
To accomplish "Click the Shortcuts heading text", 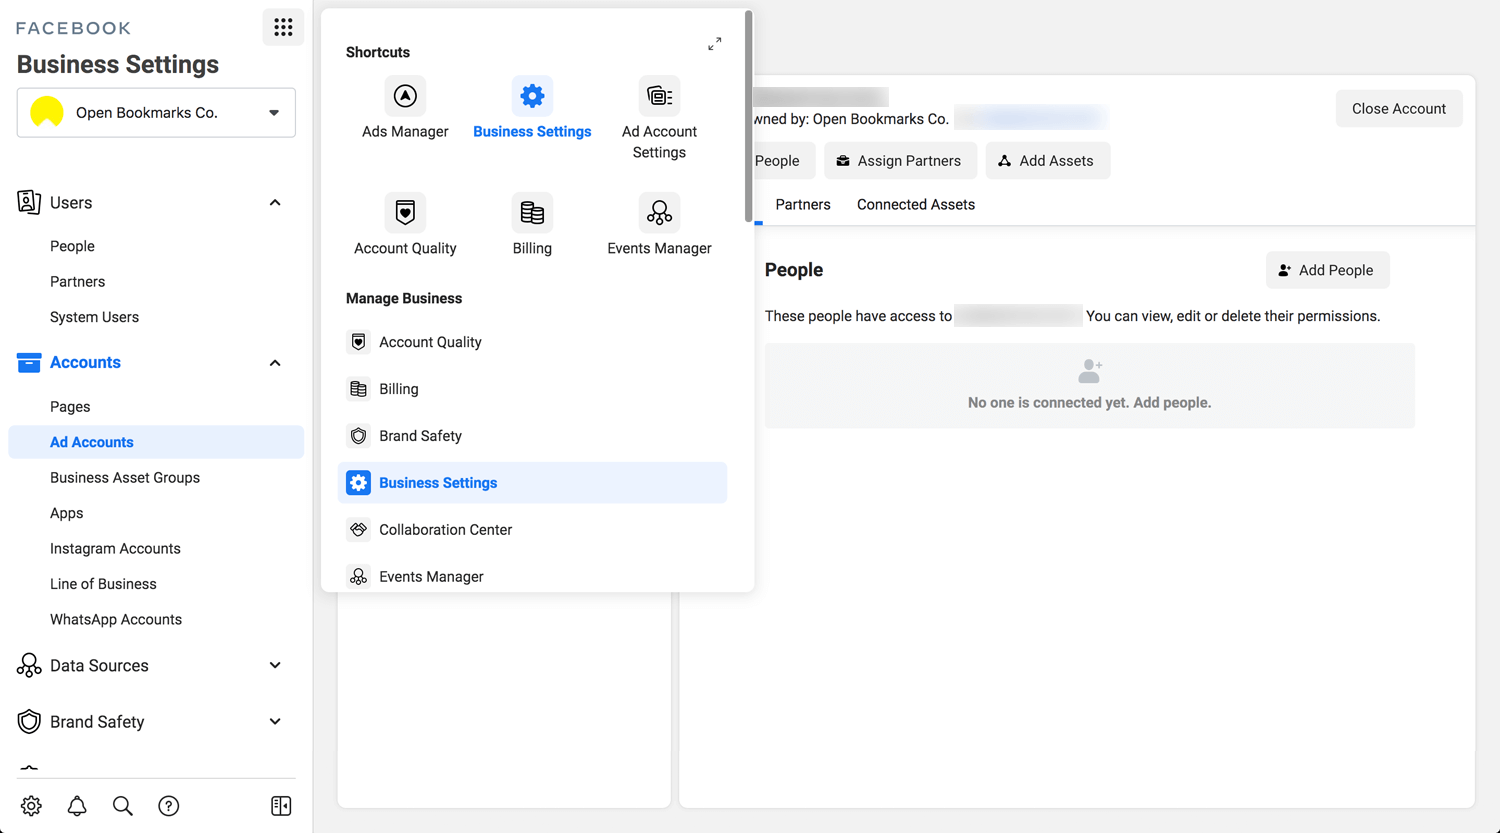I will [x=378, y=52].
